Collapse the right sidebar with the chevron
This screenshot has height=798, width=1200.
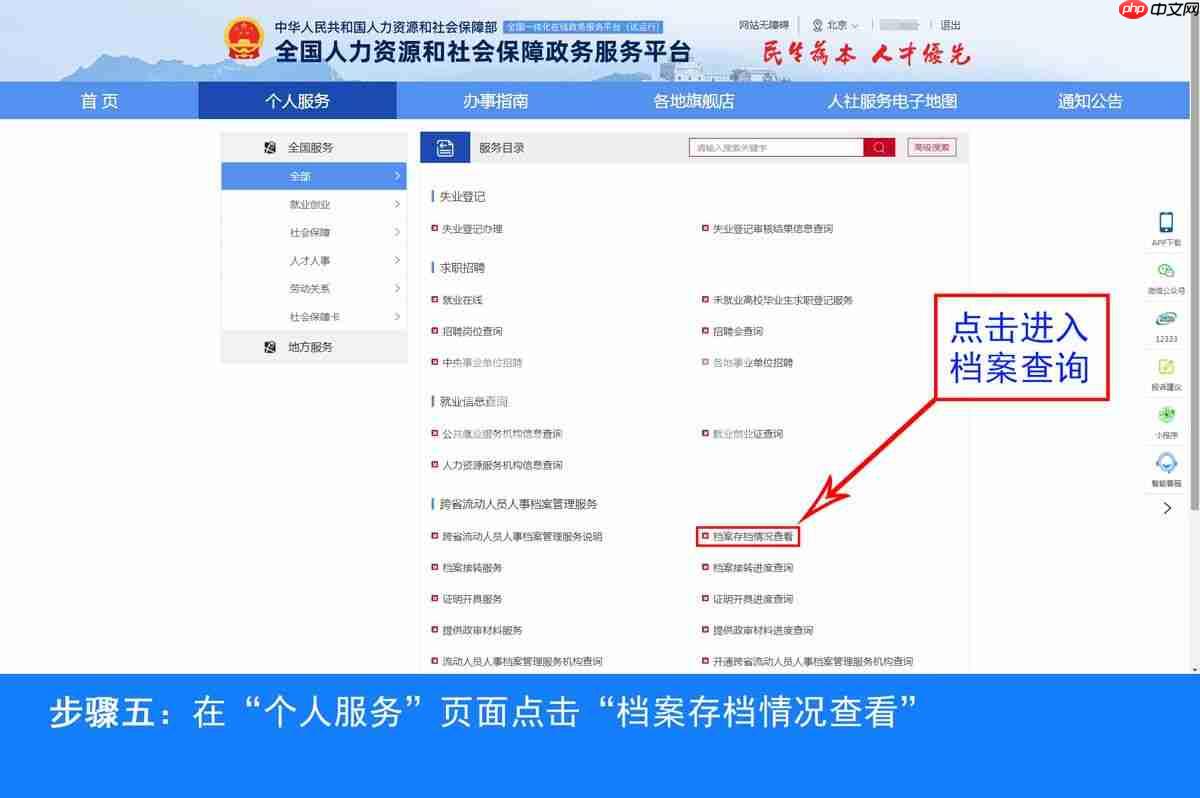pos(1165,508)
